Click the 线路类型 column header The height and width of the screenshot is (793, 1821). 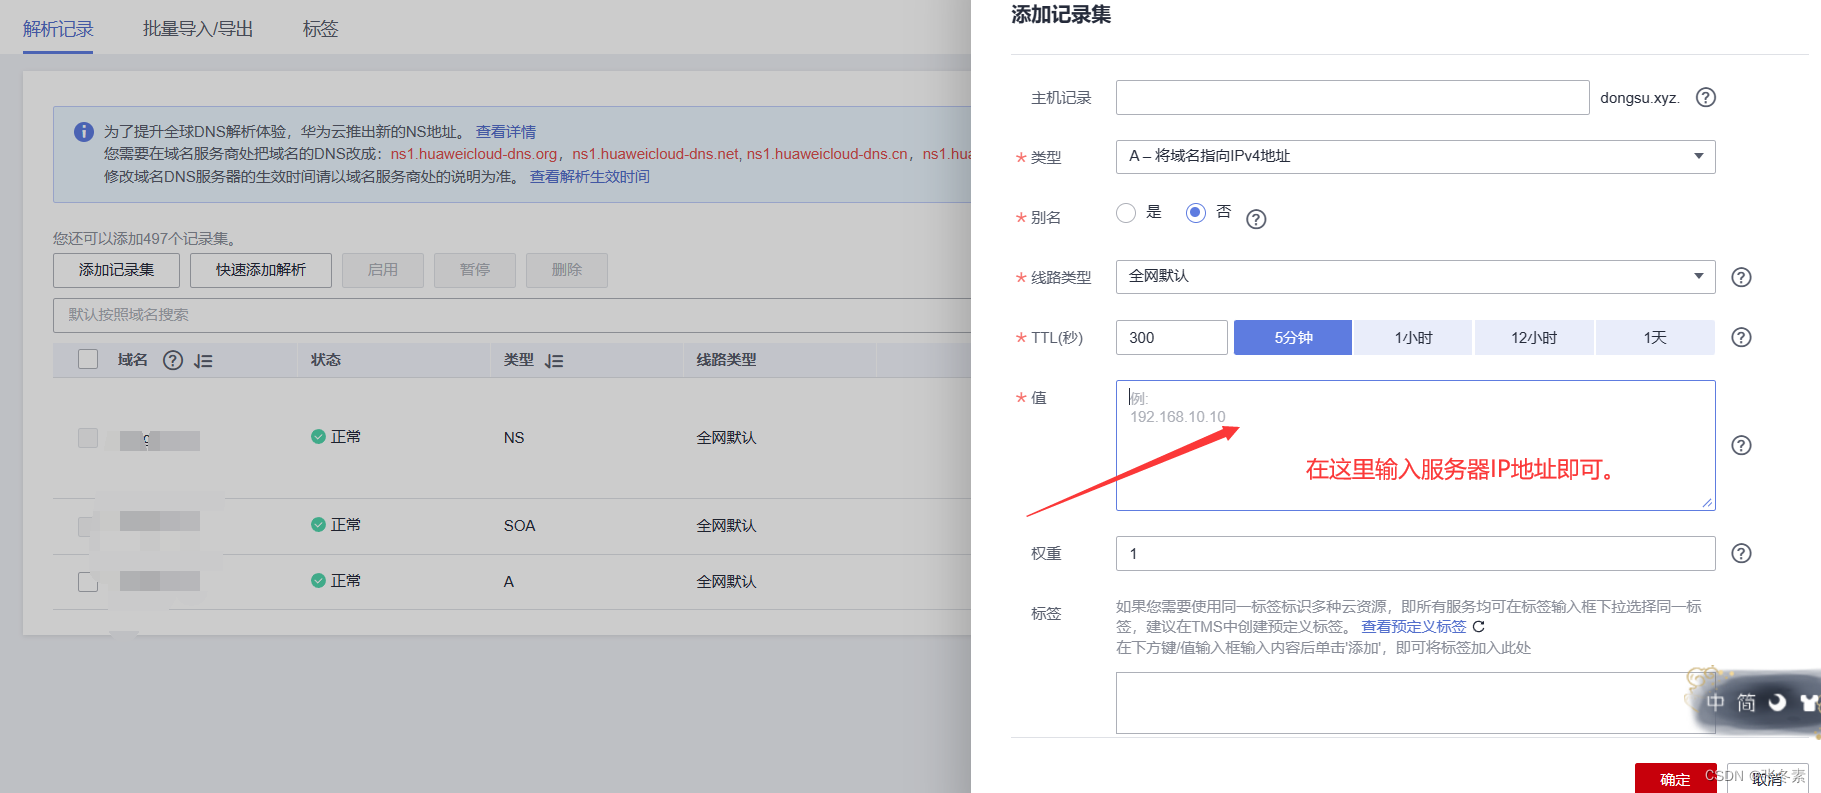point(726,359)
